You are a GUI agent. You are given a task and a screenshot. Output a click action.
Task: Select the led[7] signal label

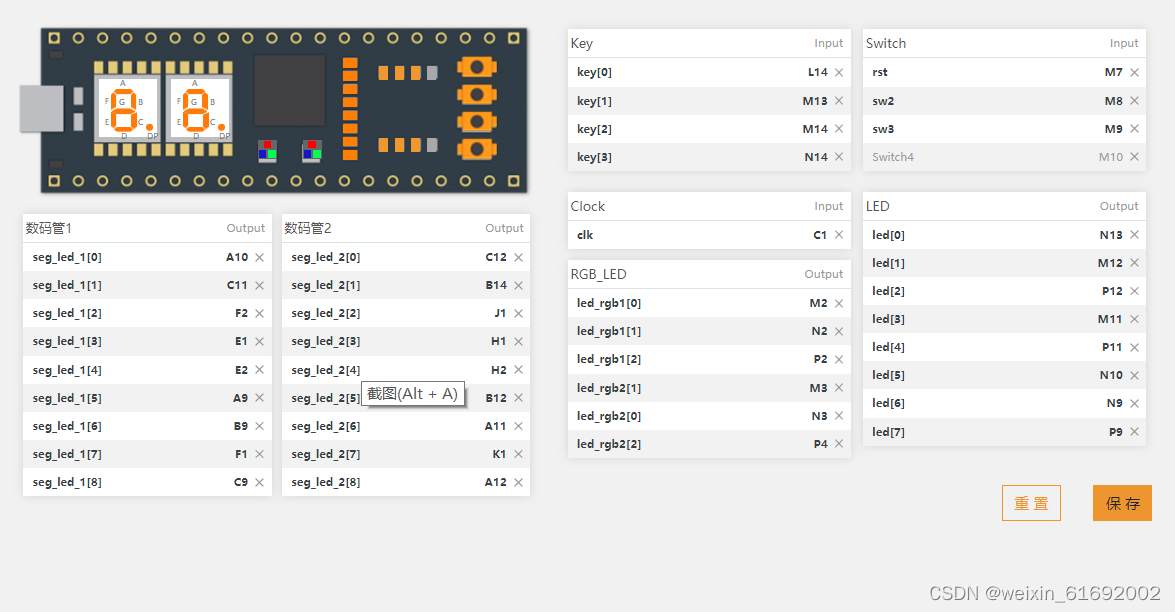888,432
